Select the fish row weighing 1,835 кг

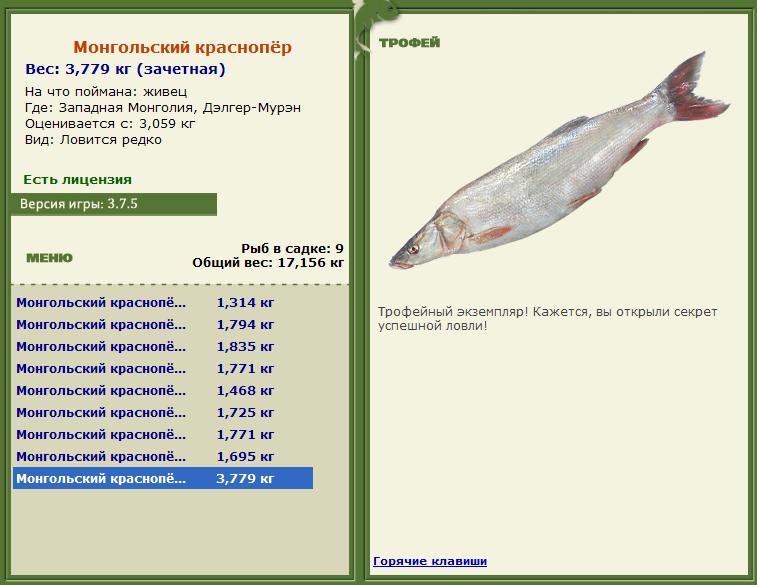tap(163, 347)
